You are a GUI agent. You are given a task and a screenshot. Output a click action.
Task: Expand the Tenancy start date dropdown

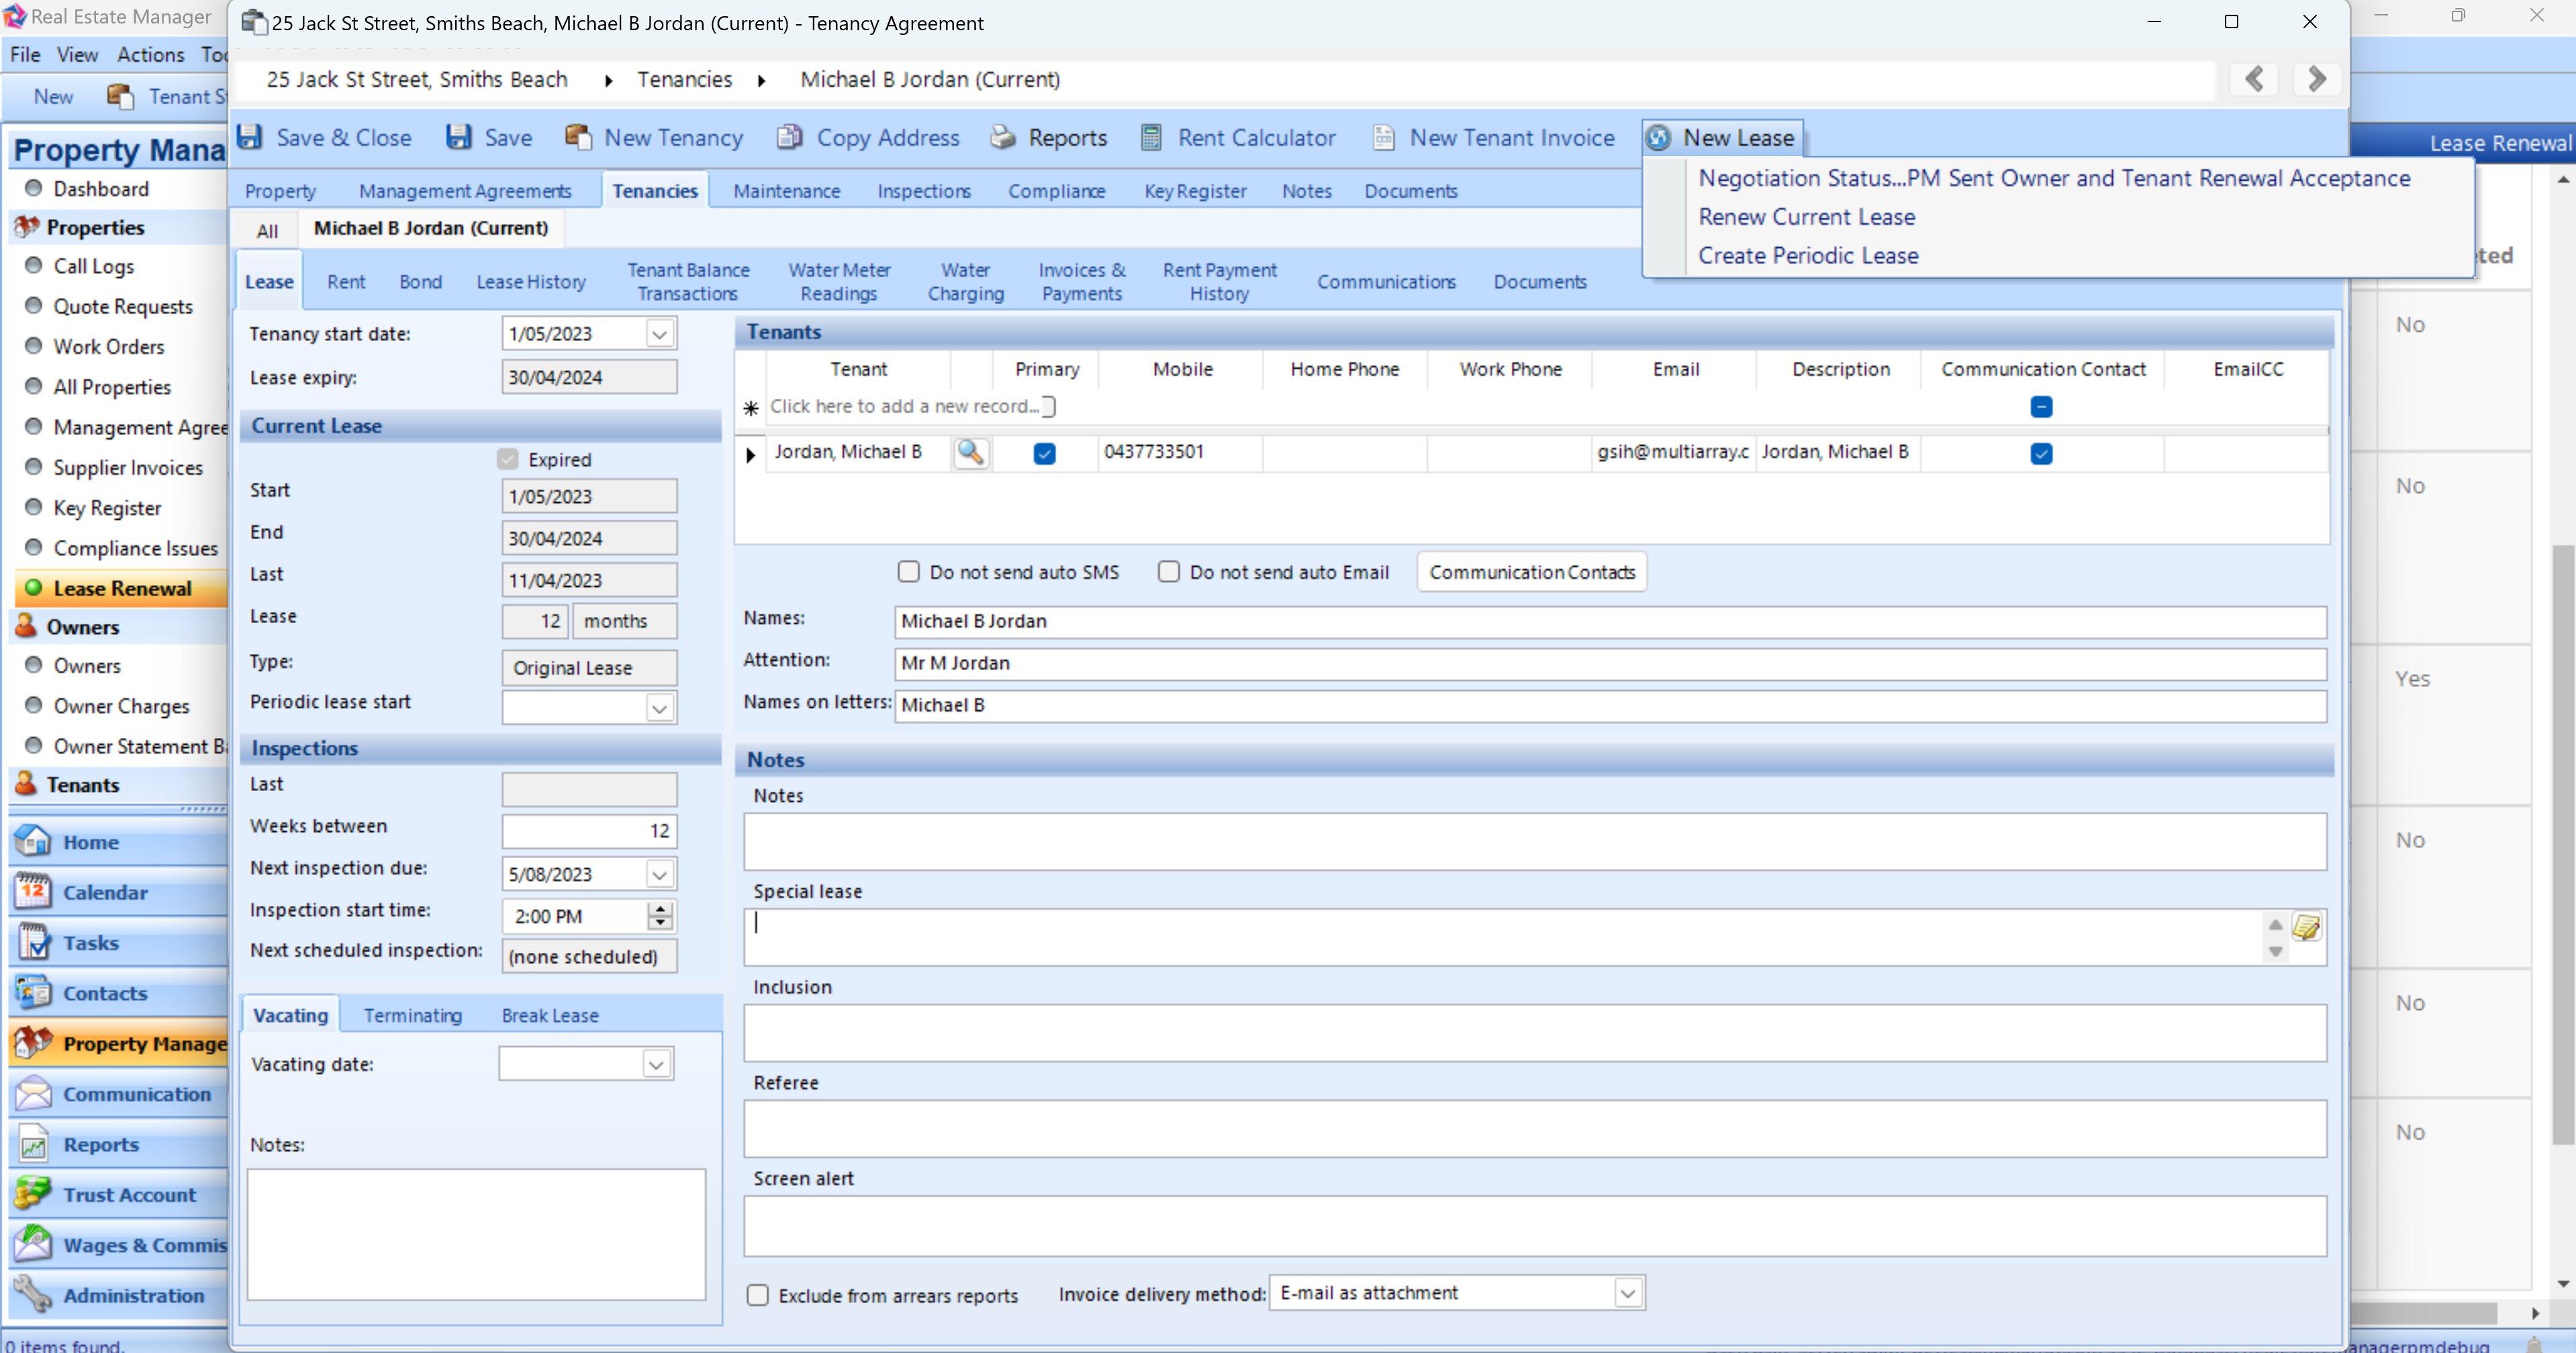659,334
